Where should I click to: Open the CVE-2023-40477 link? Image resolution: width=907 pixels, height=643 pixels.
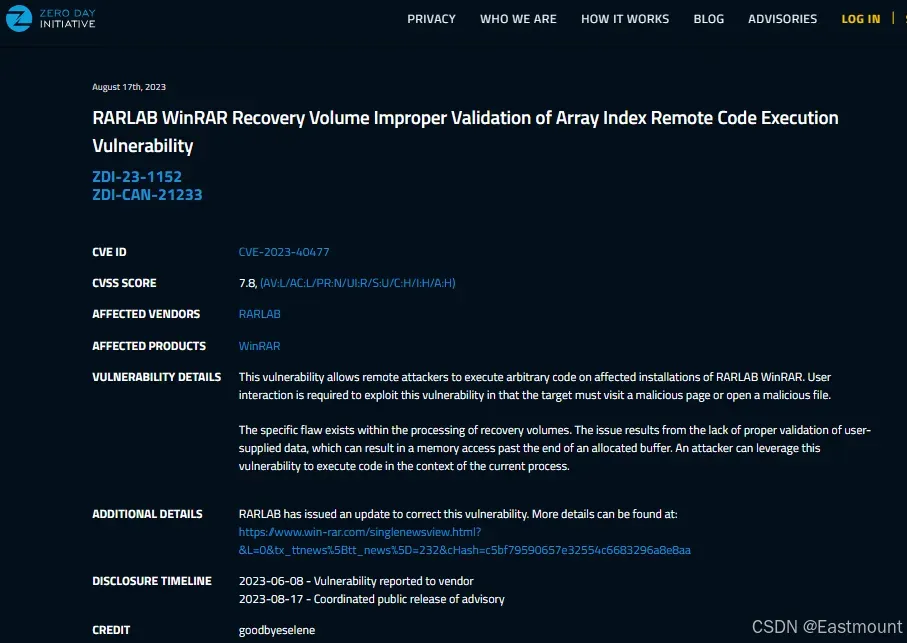click(284, 252)
